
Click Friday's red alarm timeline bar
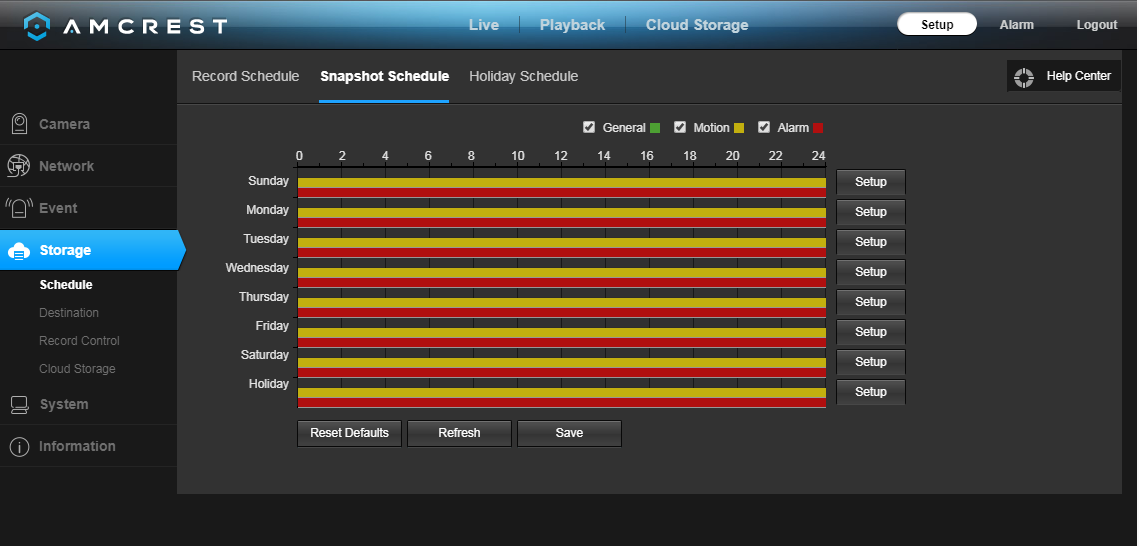(562, 343)
